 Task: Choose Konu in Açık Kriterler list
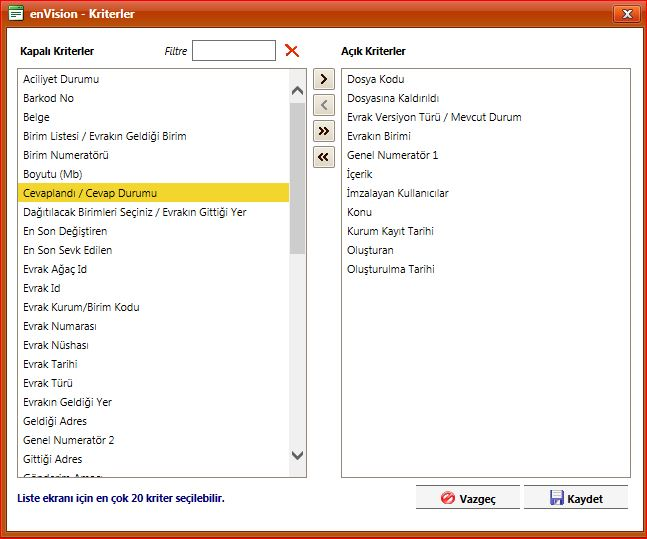pyautogui.click(x=486, y=212)
